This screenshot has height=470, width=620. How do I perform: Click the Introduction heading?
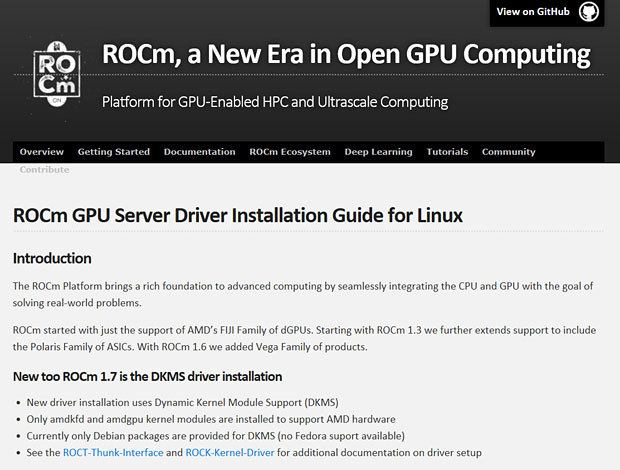(x=52, y=259)
